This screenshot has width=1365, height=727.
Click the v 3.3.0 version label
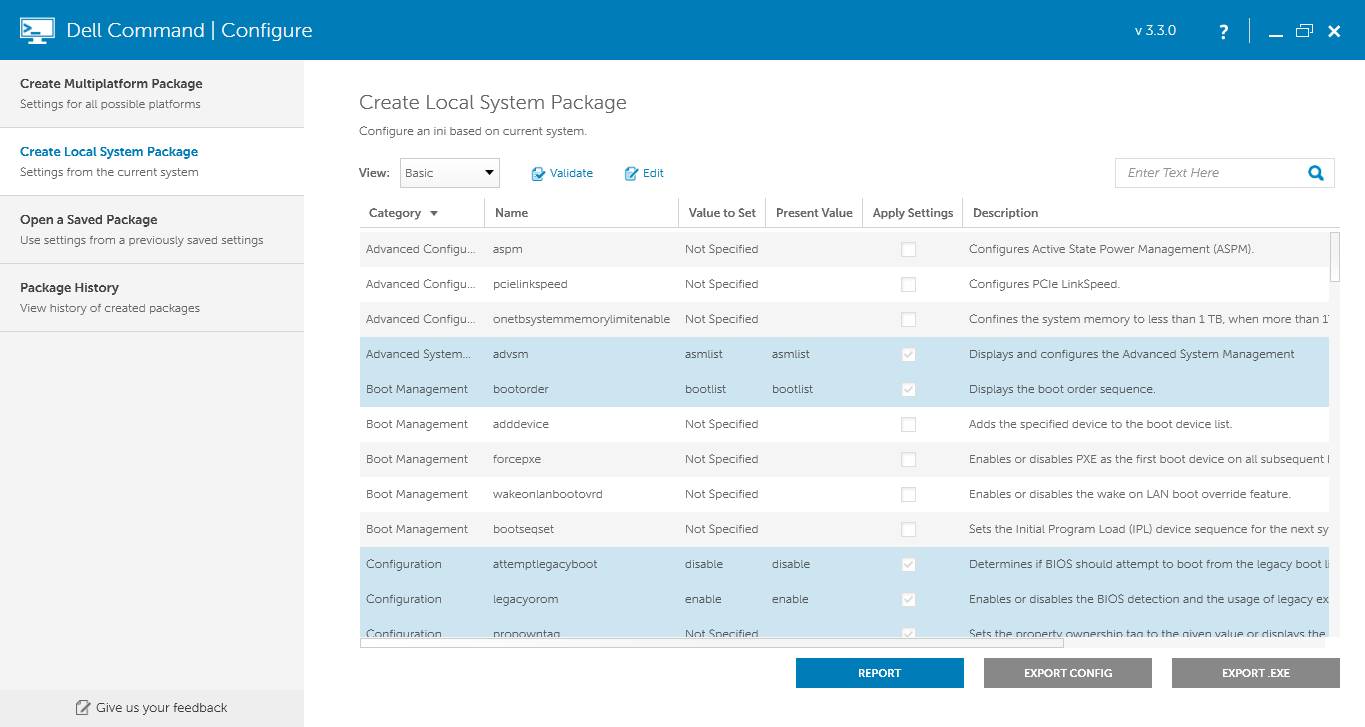[1155, 31]
